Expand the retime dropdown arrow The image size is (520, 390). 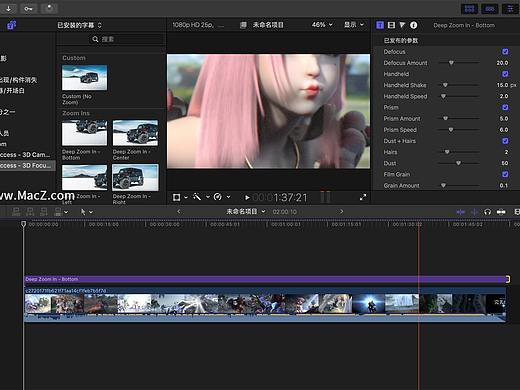tap(228, 197)
